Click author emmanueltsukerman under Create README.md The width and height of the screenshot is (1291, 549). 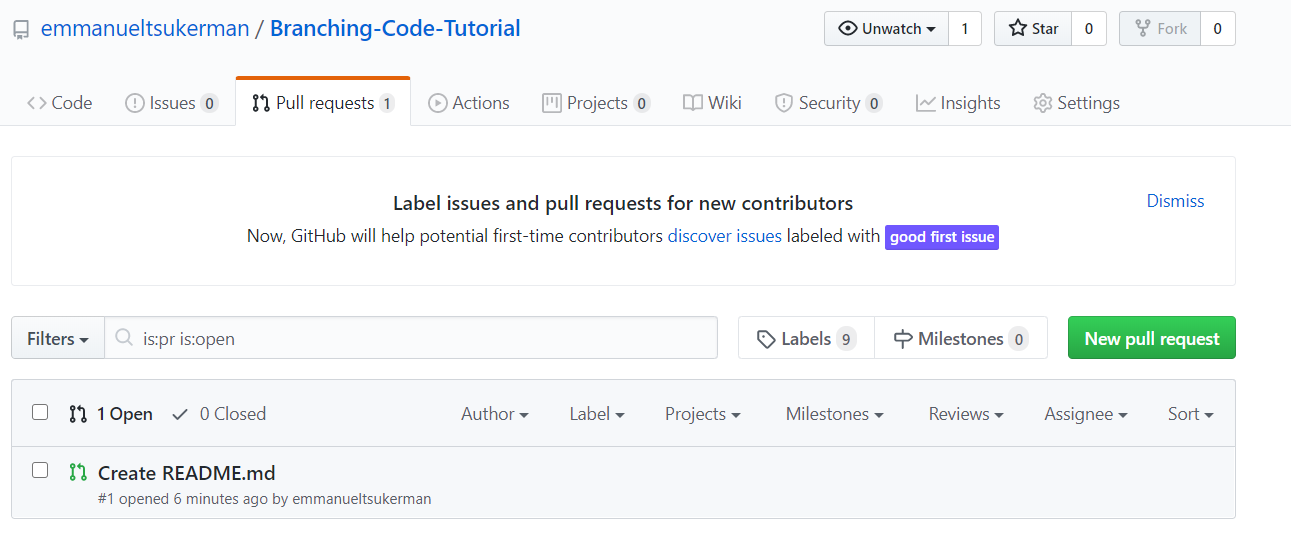point(362,498)
